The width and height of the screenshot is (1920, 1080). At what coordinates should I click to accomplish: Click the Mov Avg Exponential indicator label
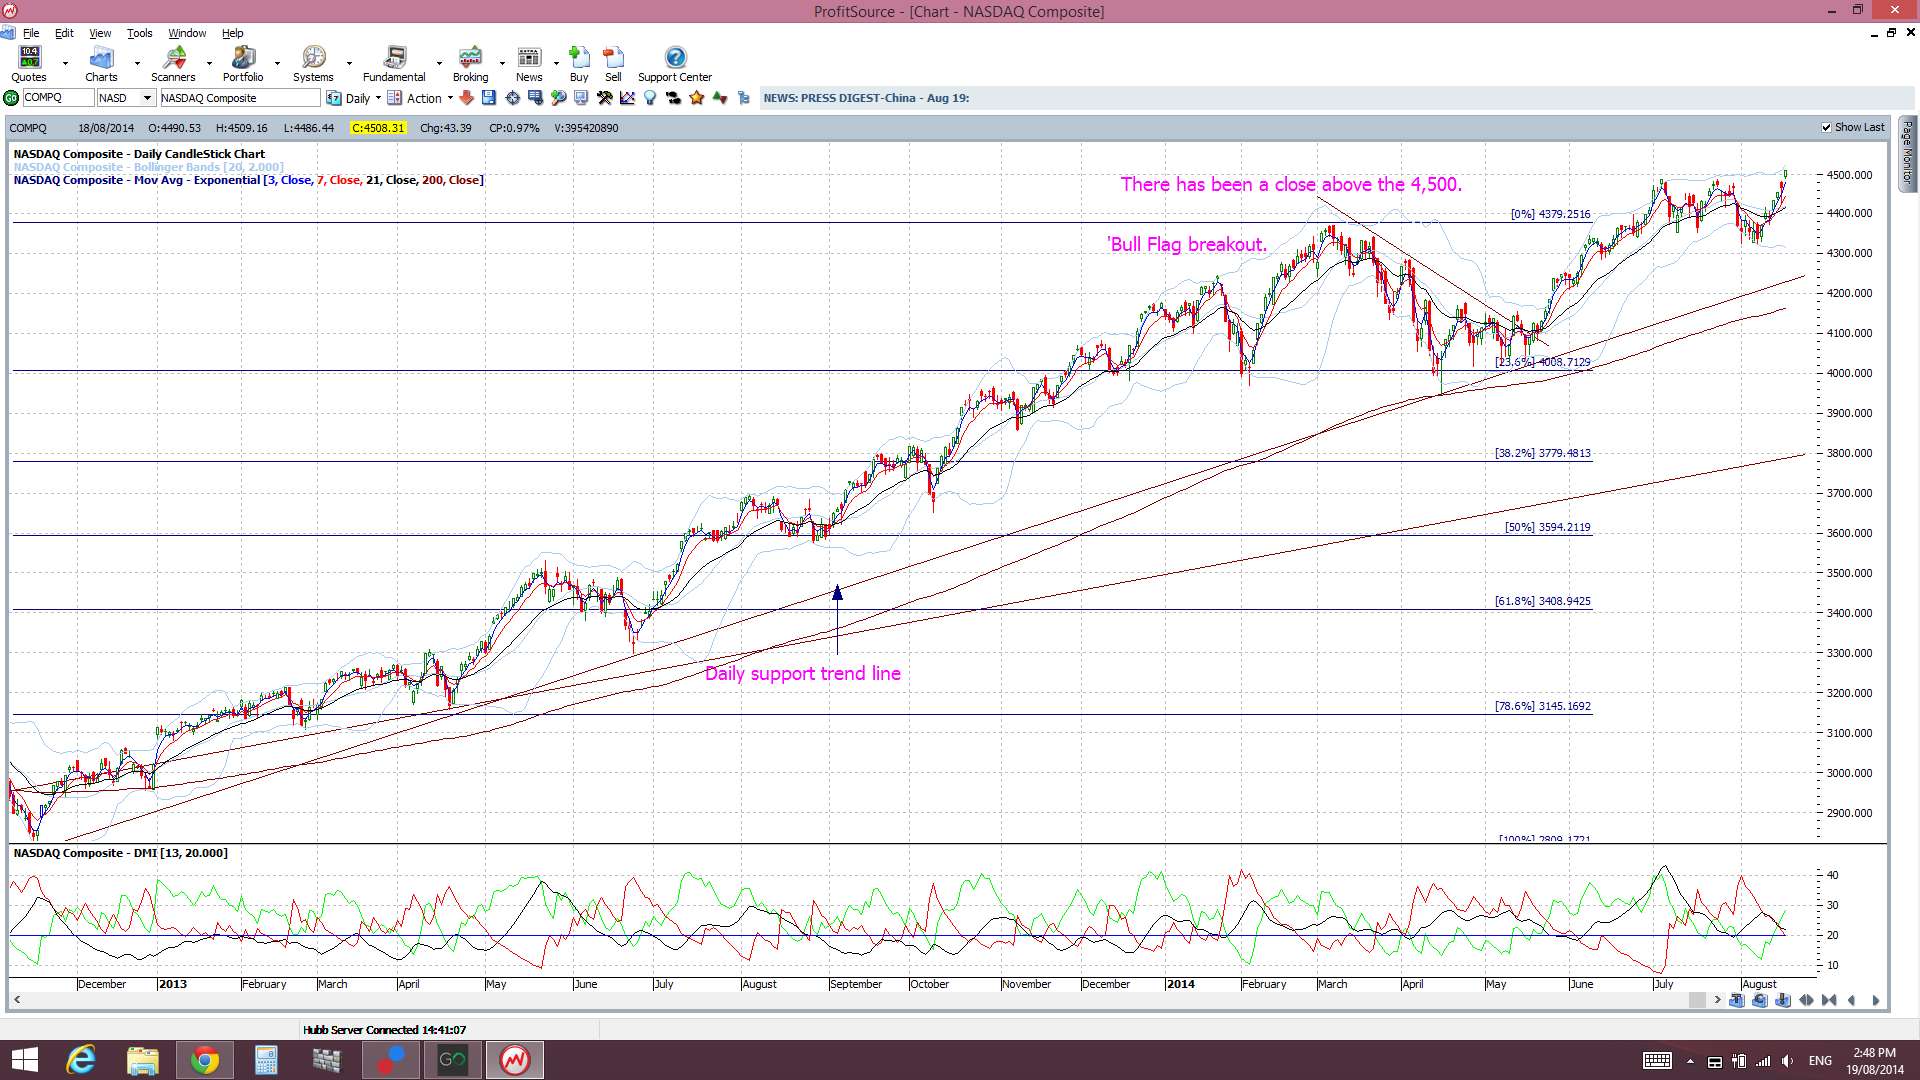click(x=249, y=180)
